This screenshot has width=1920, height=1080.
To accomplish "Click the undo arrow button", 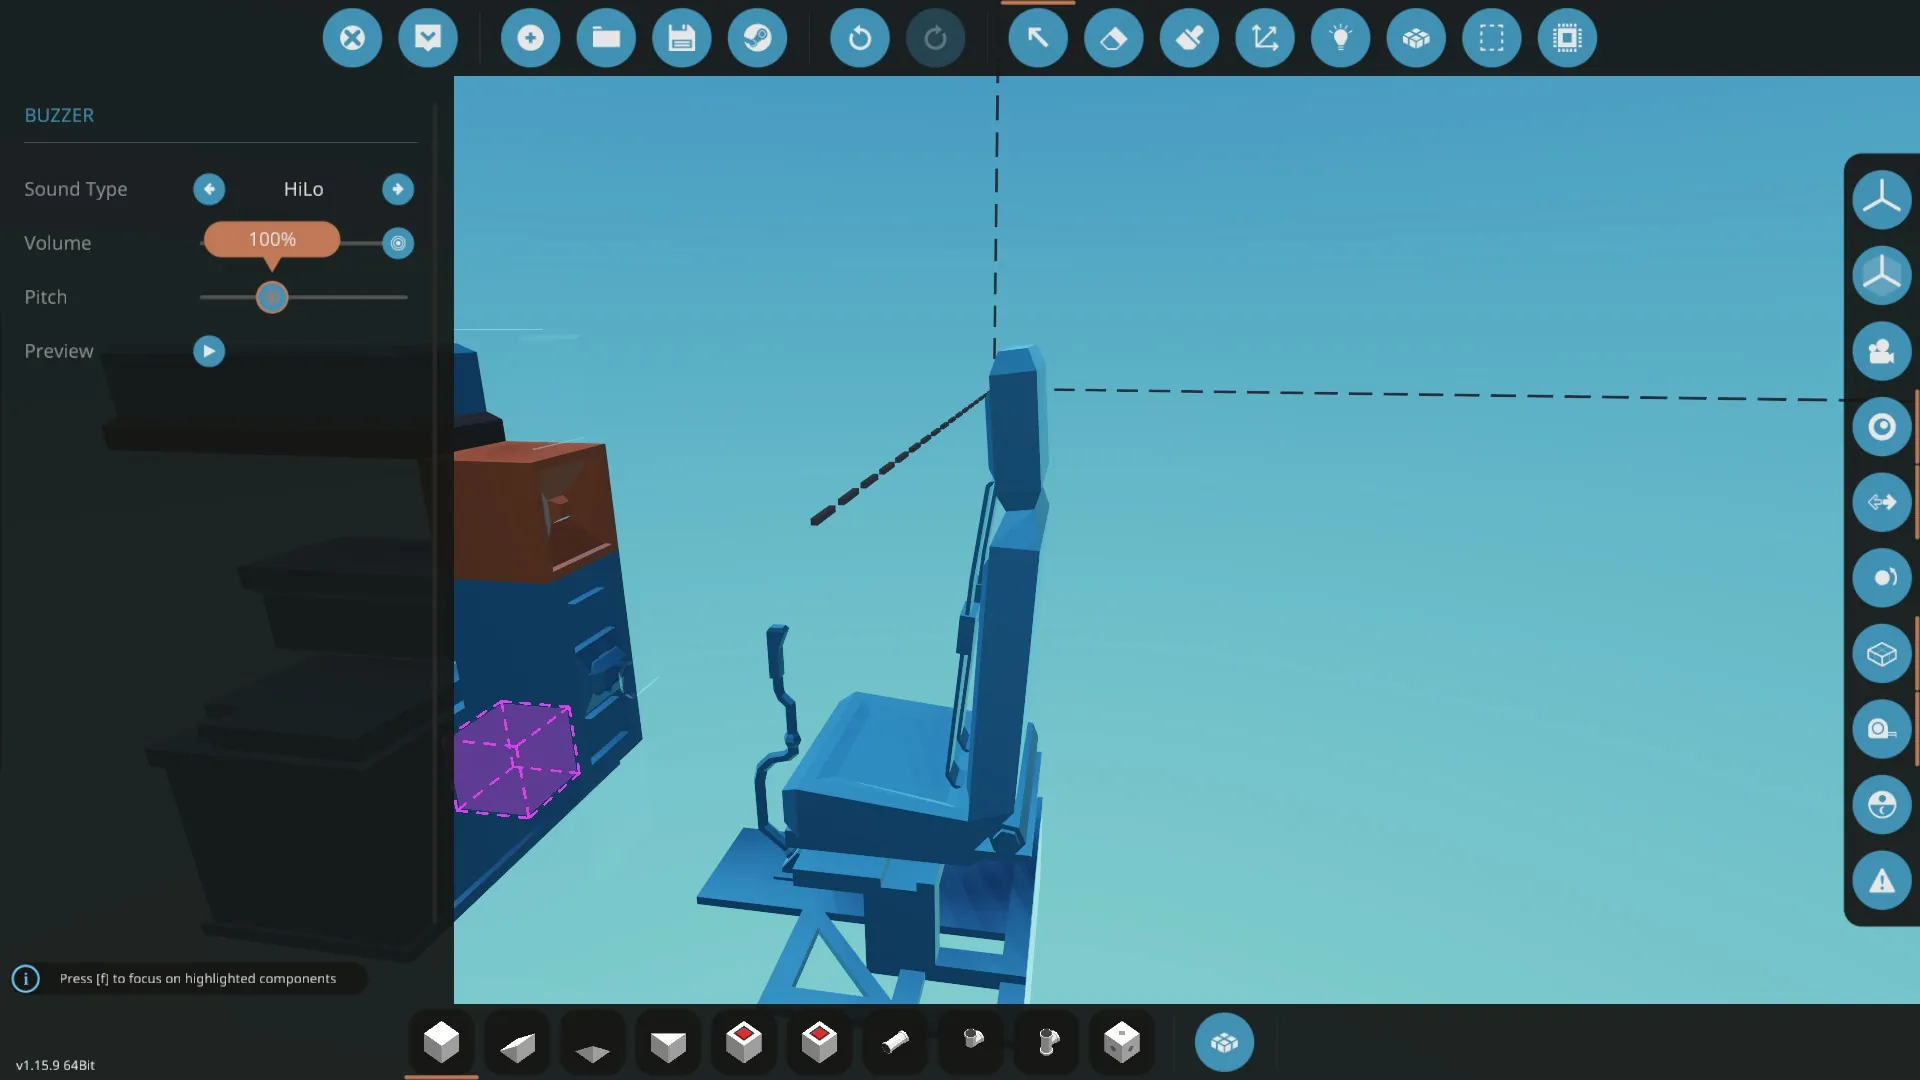I will pyautogui.click(x=859, y=38).
